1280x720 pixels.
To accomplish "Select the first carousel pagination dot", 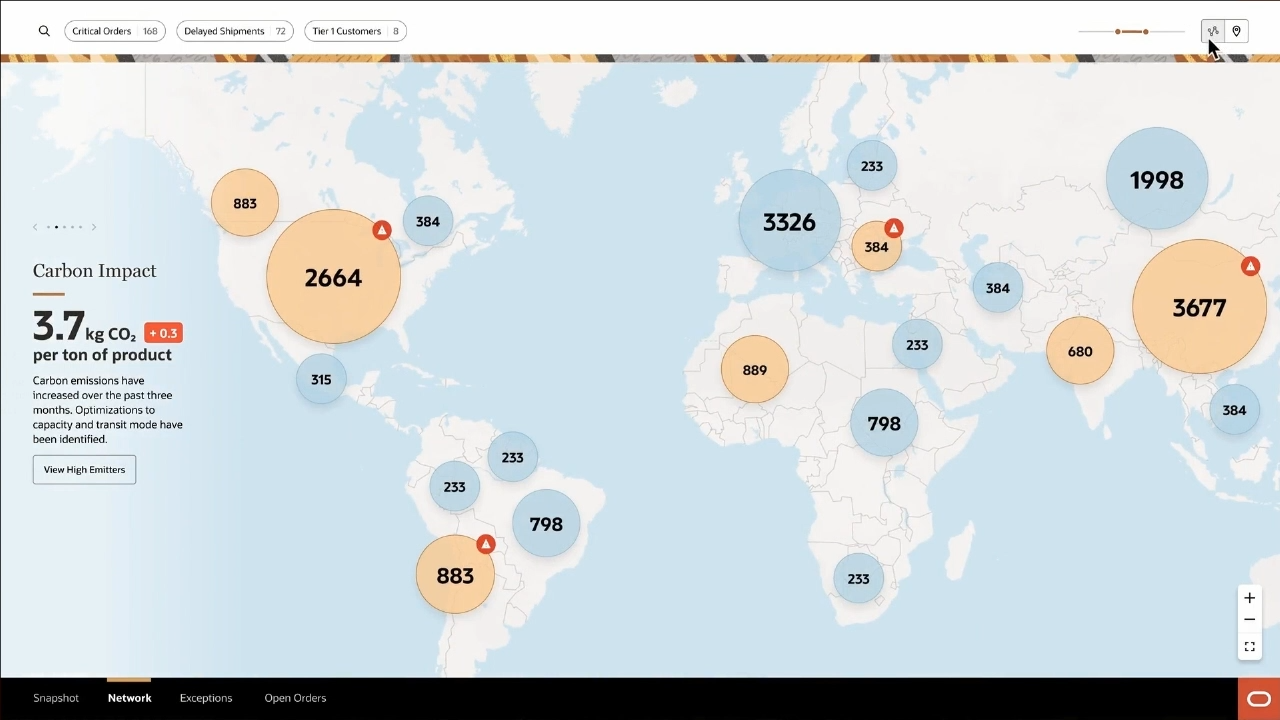I will (x=48, y=227).
